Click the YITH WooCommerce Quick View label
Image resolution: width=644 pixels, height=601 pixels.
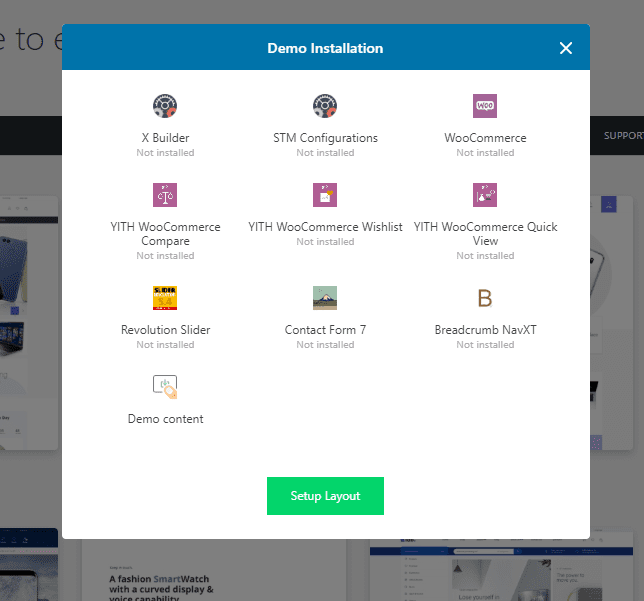485,234
